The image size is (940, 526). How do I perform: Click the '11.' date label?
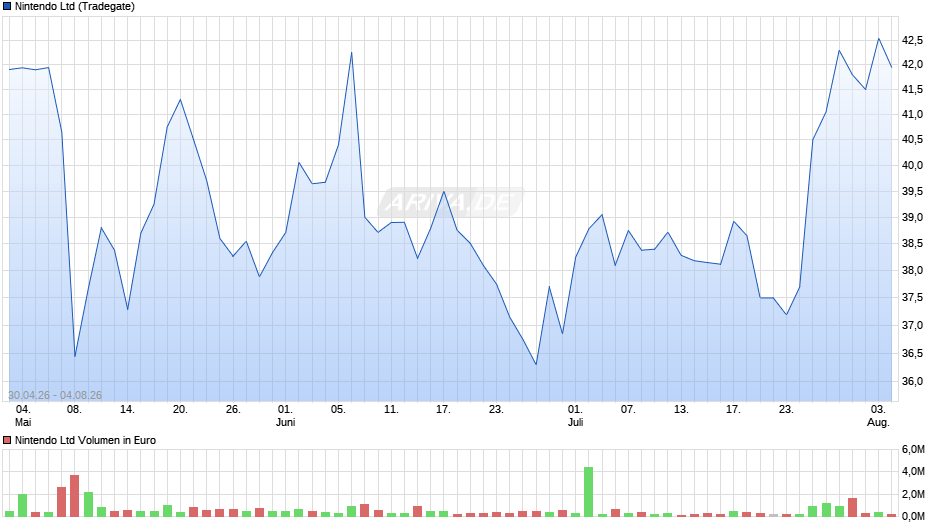(391, 410)
